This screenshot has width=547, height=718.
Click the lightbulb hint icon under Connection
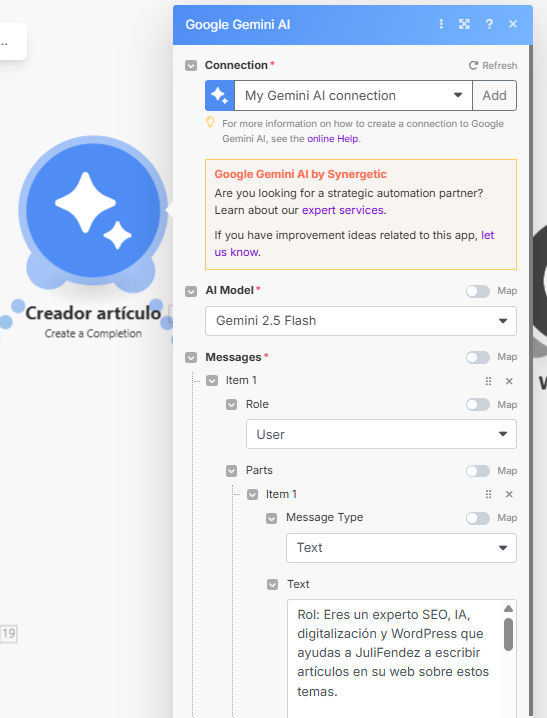coord(210,122)
